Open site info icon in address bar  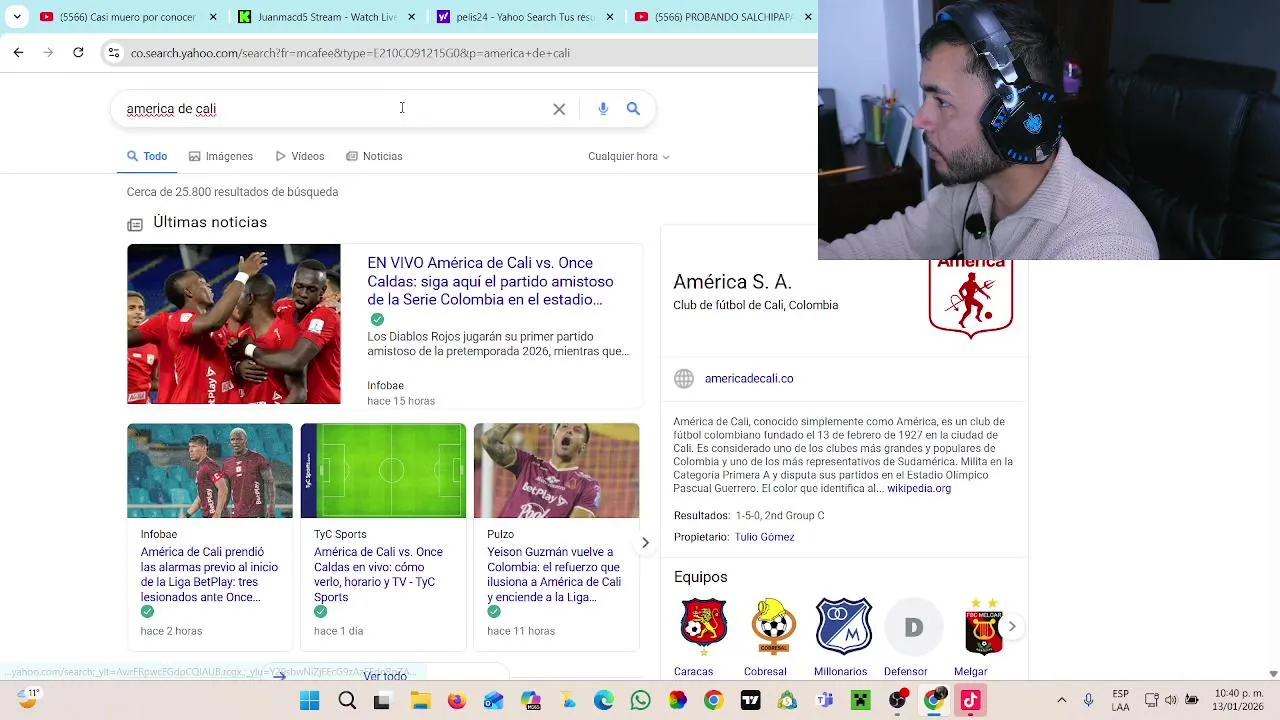coord(114,53)
